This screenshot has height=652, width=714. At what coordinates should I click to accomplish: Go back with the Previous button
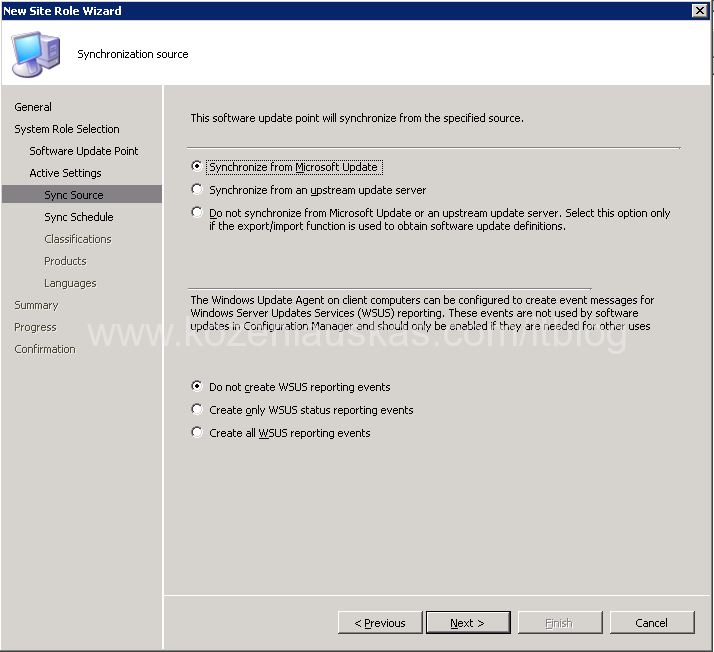[380, 622]
